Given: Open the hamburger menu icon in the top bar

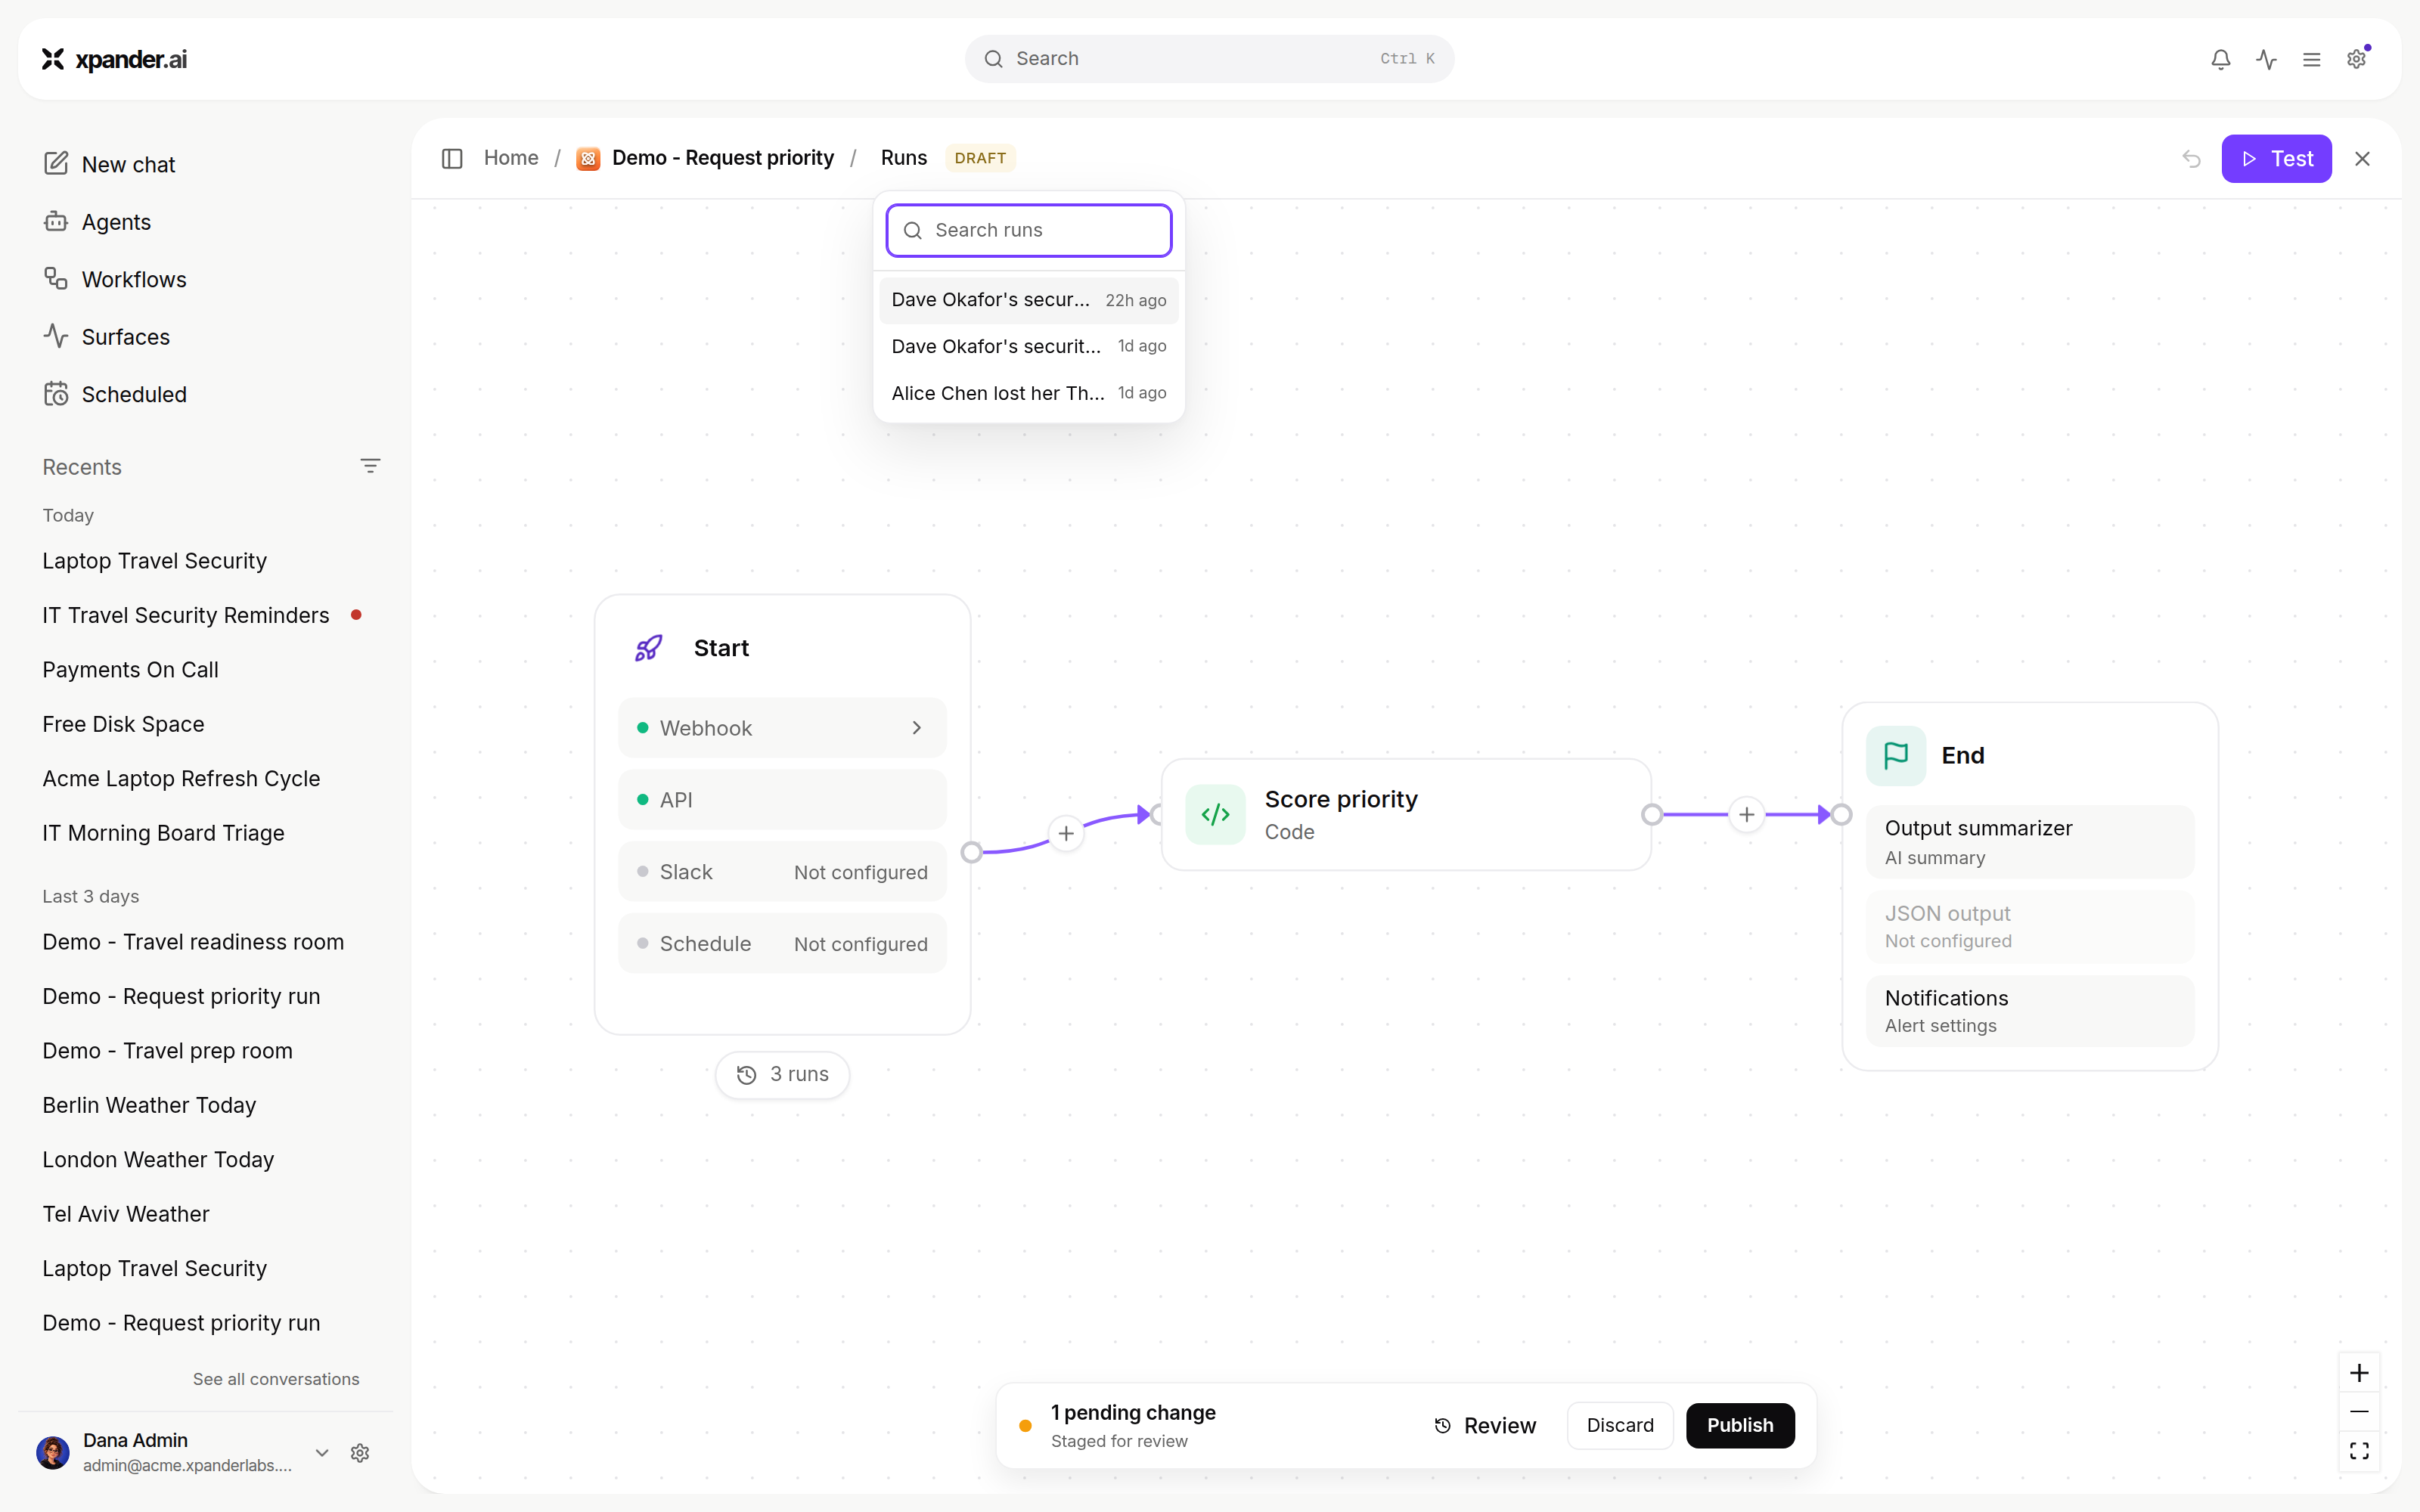Looking at the screenshot, I should click(2311, 59).
